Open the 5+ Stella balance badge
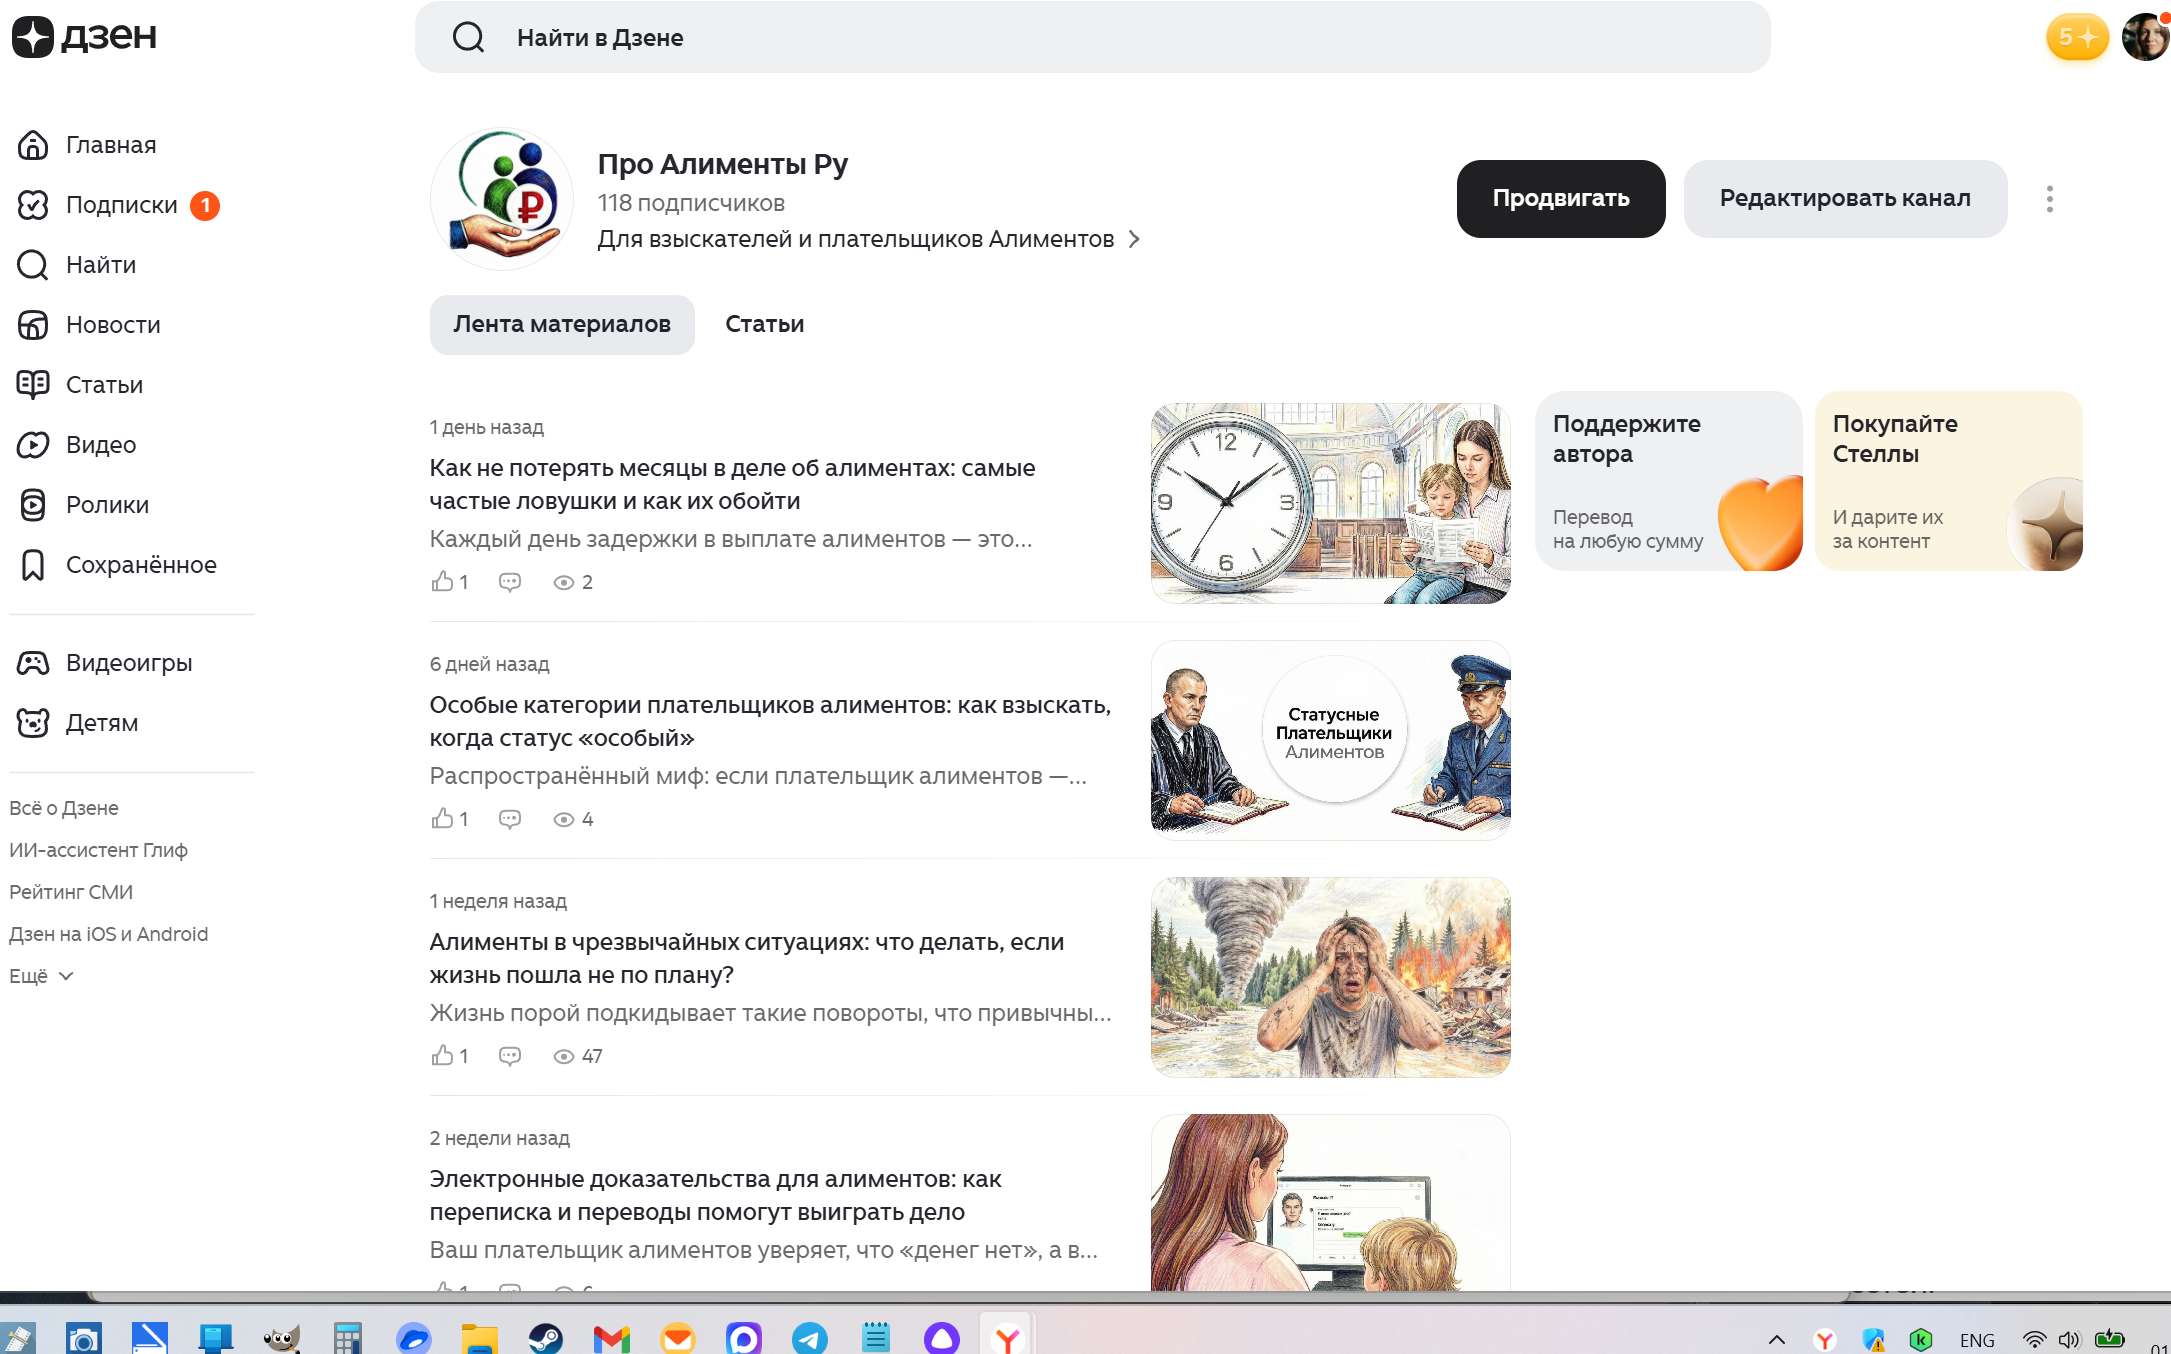Viewport: 2171px width, 1354px height. 2076,37
